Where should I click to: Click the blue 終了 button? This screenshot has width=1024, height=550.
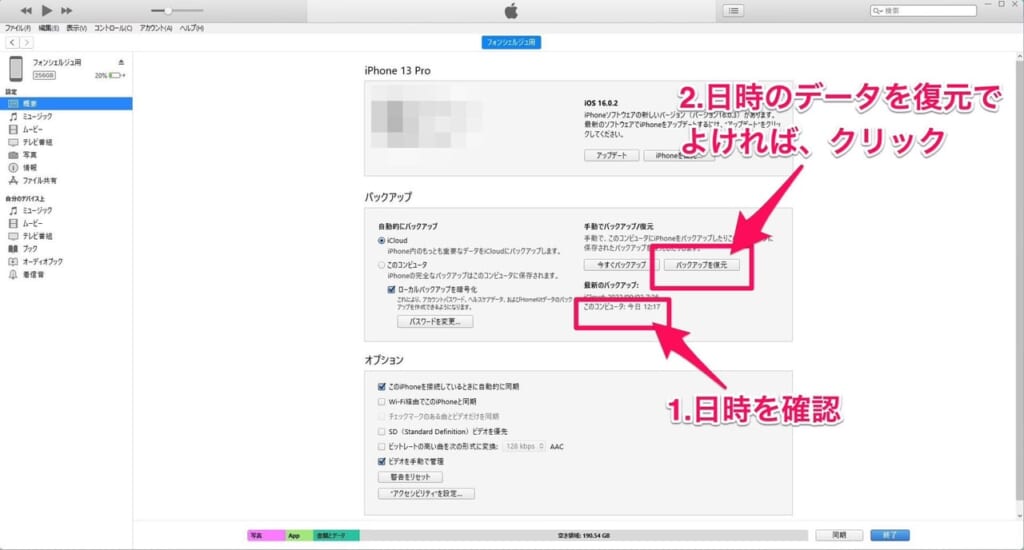coord(890,535)
